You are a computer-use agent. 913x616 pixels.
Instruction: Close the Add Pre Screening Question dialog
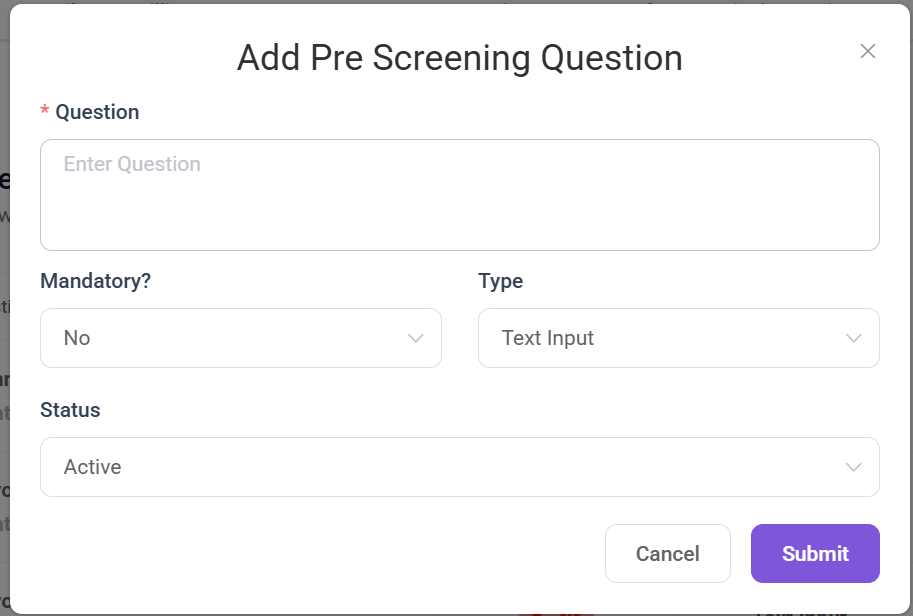(868, 52)
